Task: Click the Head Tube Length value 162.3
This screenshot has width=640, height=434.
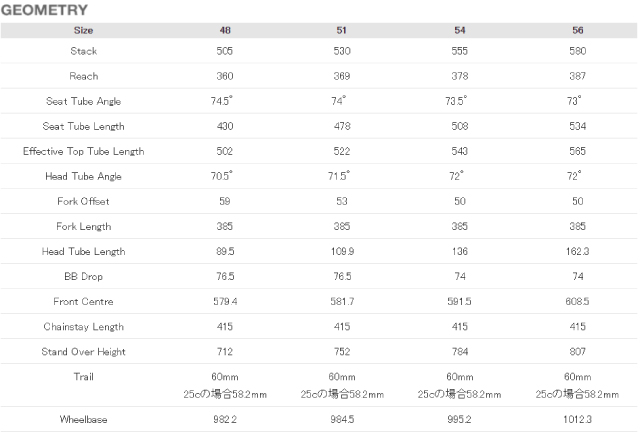Action: tap(578, 251)
